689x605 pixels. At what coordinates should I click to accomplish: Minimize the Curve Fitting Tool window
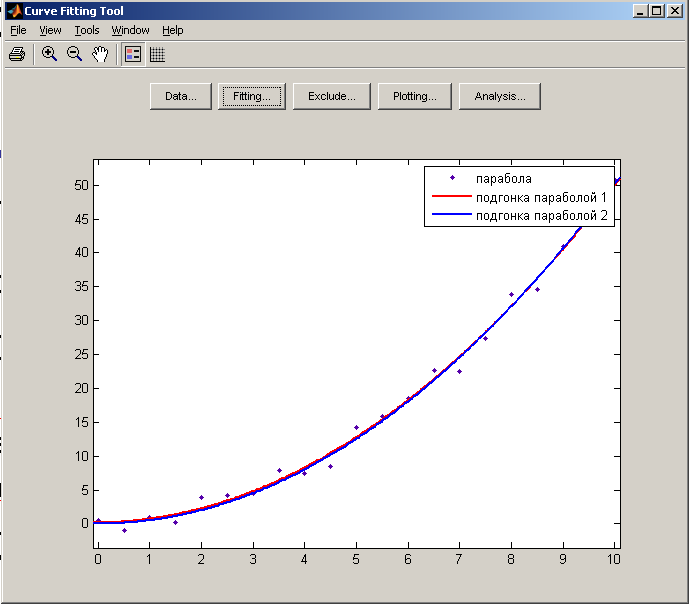640,11
